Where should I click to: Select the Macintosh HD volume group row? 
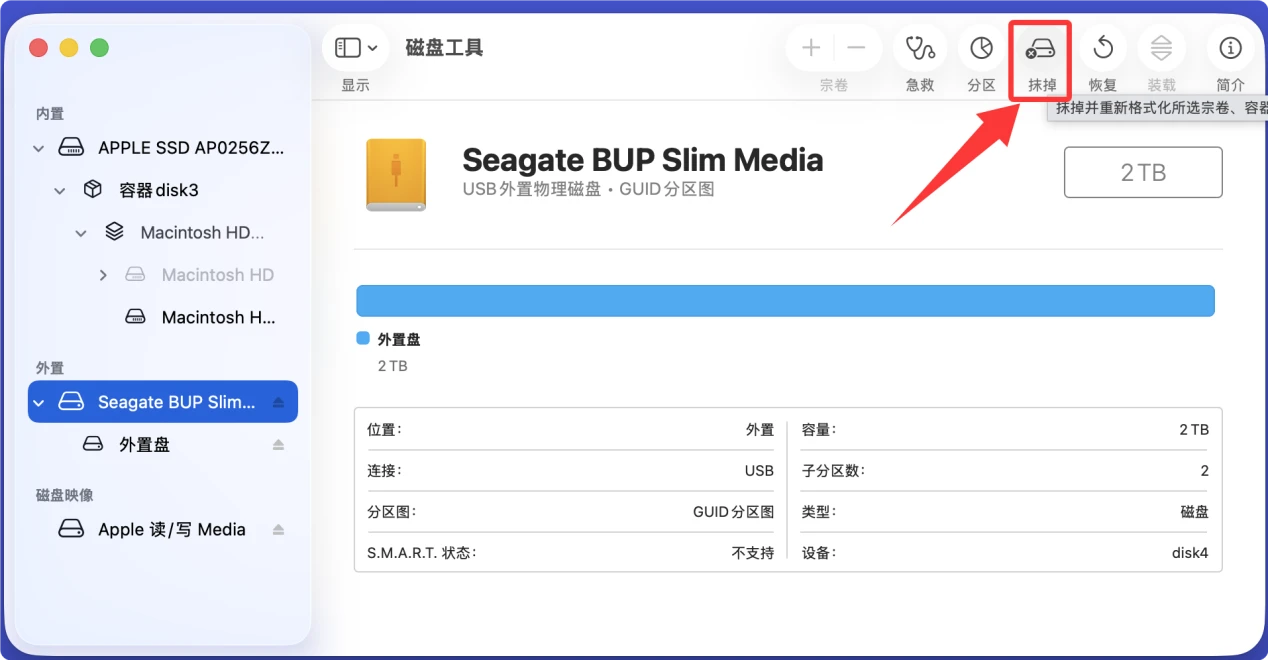click(x=163, y=232)
